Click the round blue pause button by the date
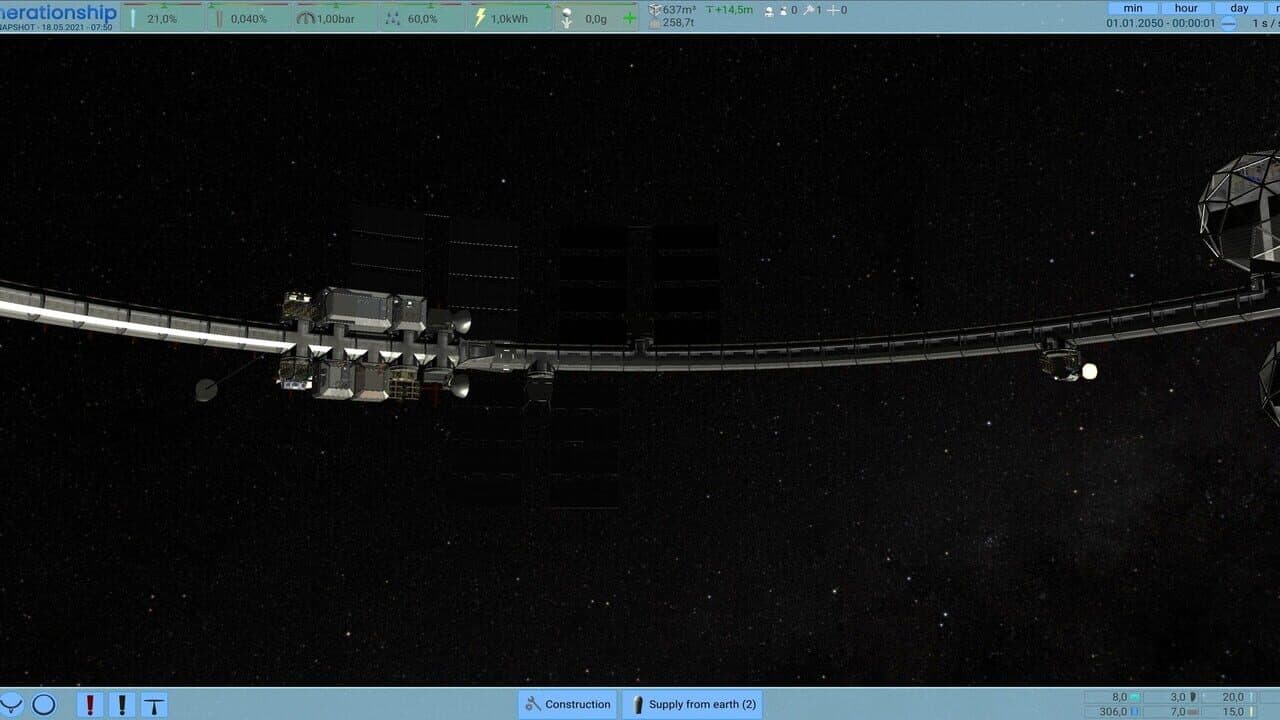The height and width of the screenshot is (720, 1280). tap(1229, 24)
